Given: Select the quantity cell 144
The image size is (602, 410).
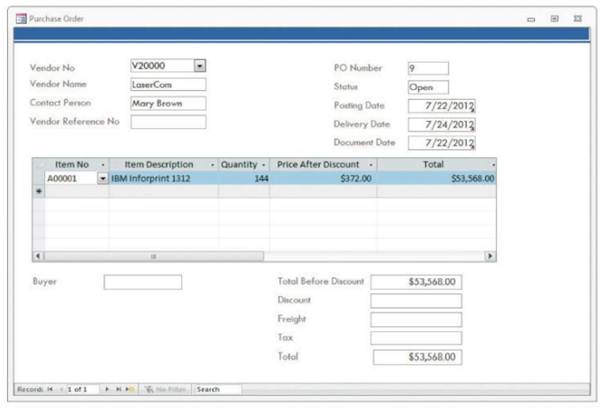Looking at the screenshot, I should [244, 179].
